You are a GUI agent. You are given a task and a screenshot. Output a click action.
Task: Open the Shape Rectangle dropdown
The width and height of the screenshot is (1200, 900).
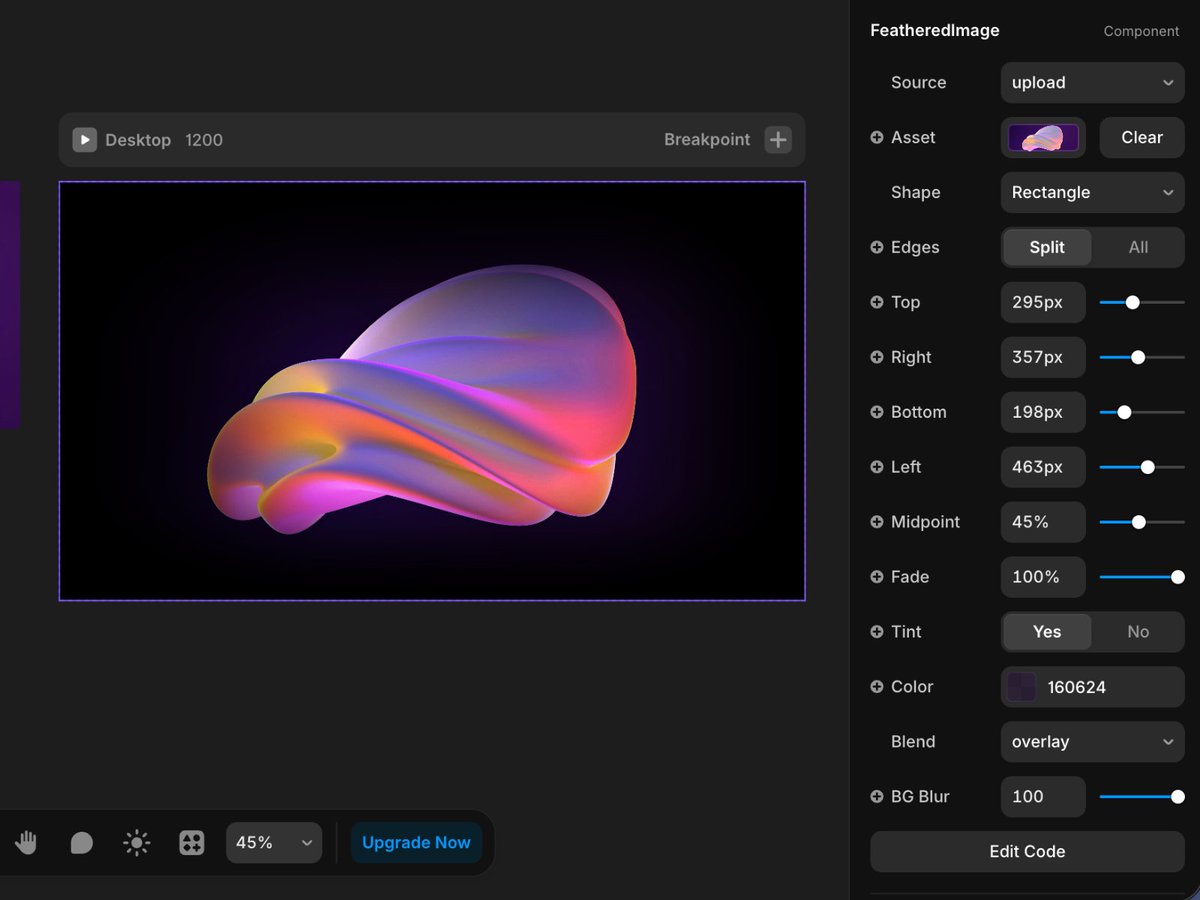[x=1092, y=192]
